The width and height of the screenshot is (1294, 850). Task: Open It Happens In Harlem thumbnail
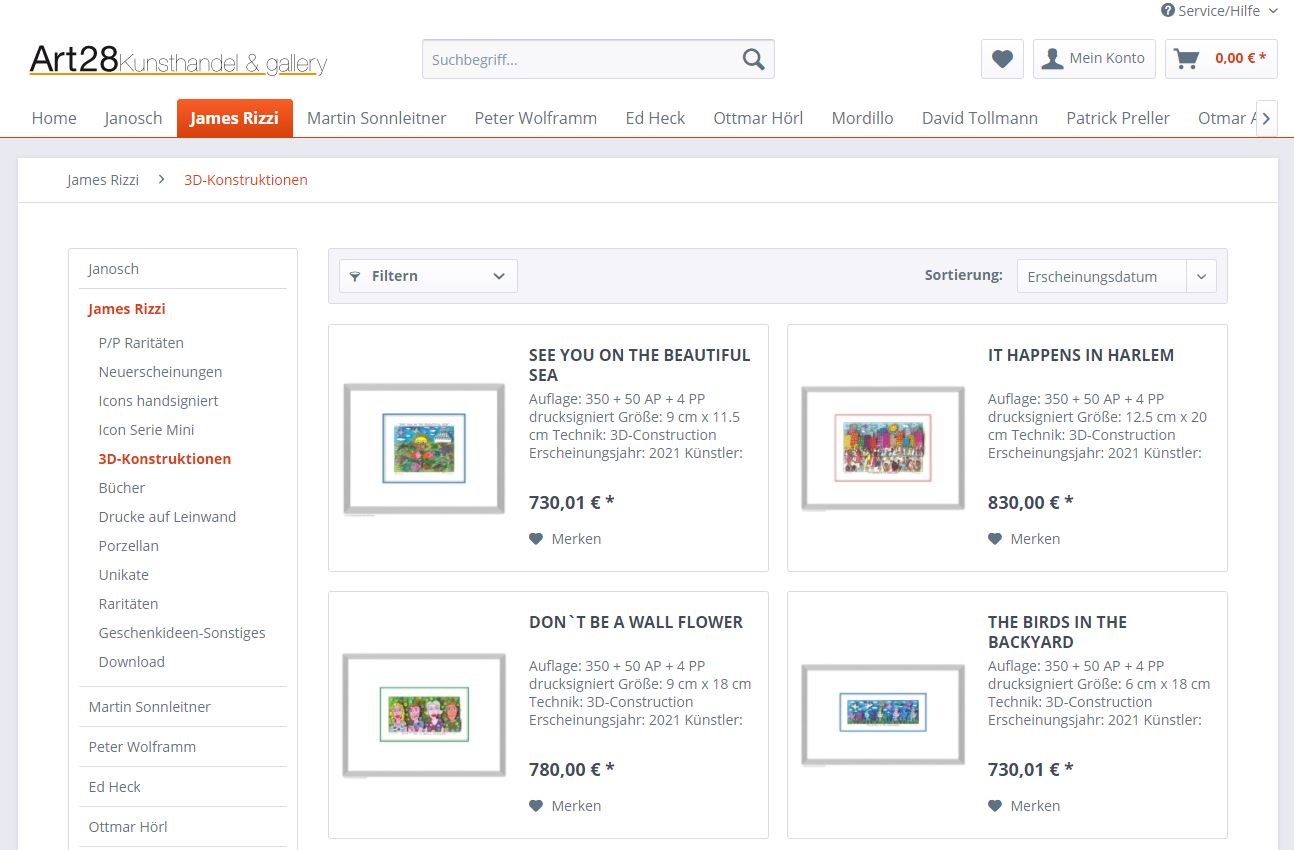point(883,448)
